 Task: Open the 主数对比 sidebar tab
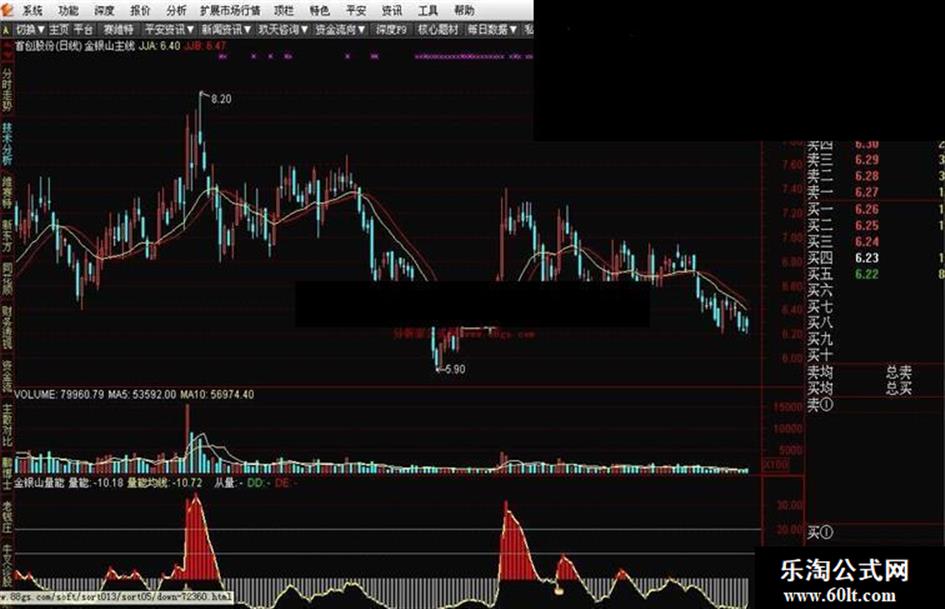click(x=7, y=426)
